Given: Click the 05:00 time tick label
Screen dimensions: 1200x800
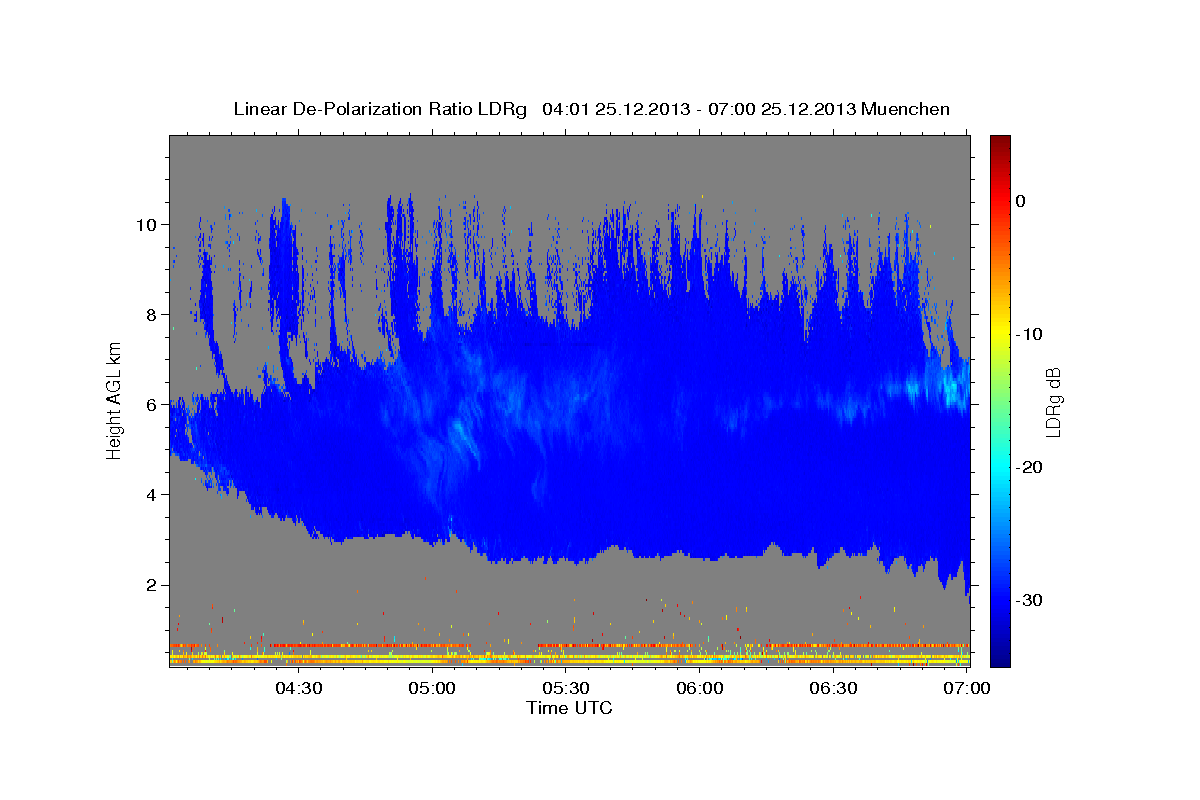Looking at the screenshot, I should point(433,688).
